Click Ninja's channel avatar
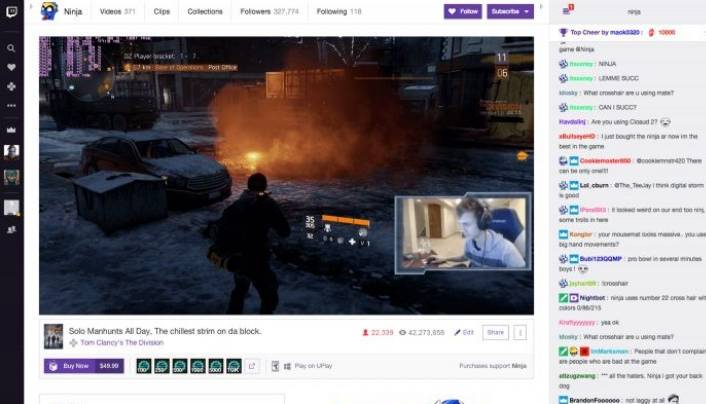This screenshot has width=706, height=404. 49,11
